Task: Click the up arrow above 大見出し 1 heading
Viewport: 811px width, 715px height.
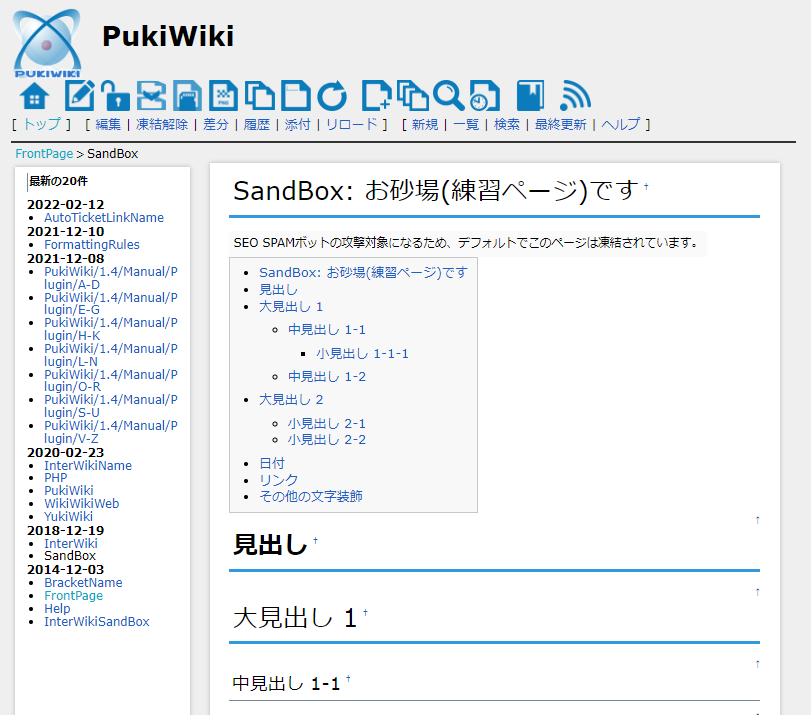Action: pyautogui.click(x=757, y=592)
